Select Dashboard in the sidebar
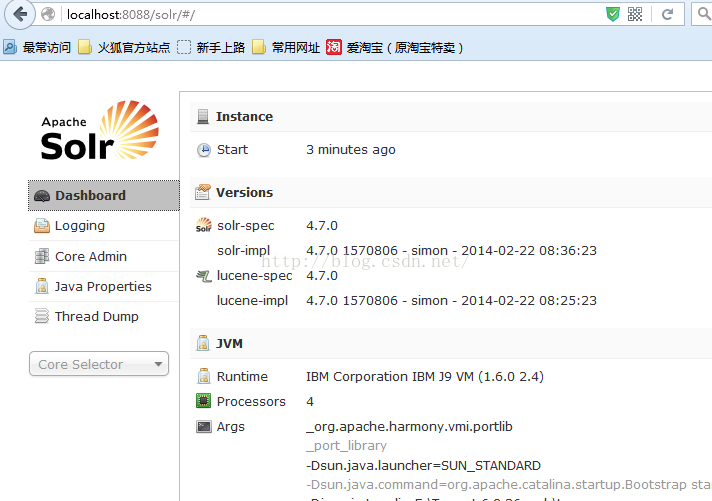Viewport: 712px width, 501px height. (104, 195)
